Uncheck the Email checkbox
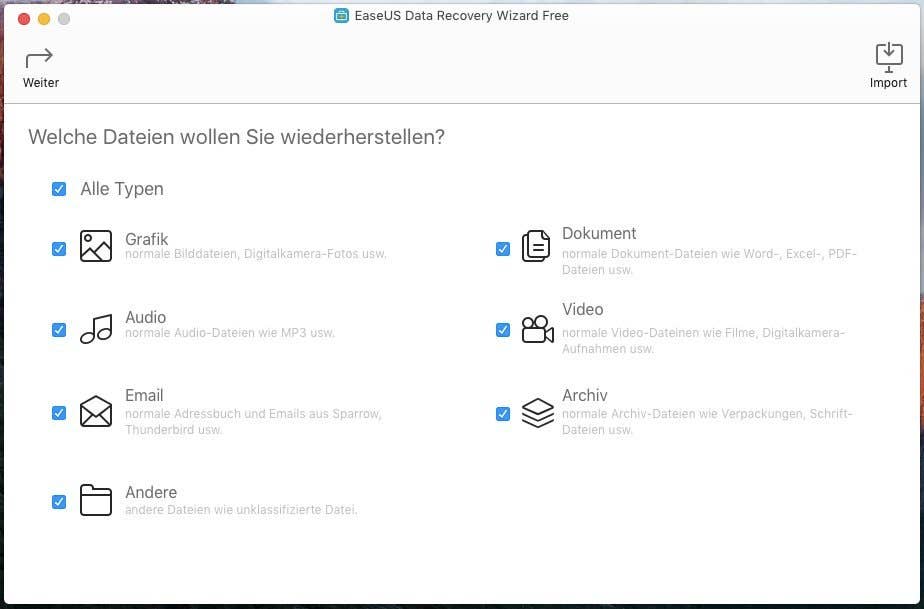The width and height of the screenshot is (924, 609). [x=59, y=412]
